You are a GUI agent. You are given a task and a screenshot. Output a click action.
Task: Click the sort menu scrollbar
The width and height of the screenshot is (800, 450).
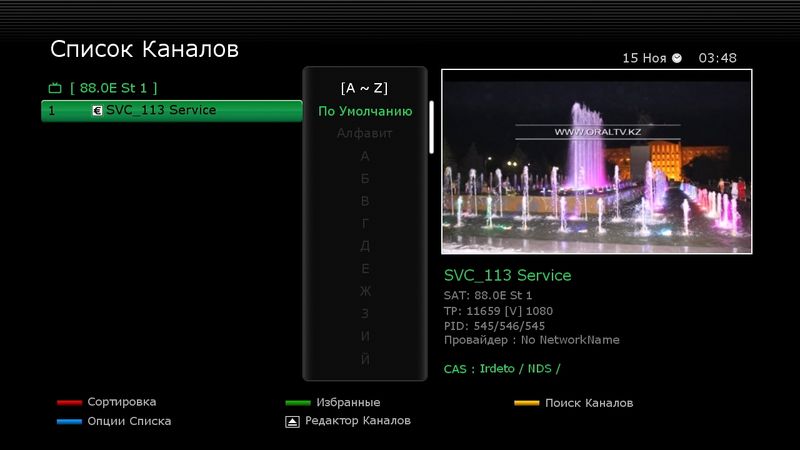click(x=432, y=127)
